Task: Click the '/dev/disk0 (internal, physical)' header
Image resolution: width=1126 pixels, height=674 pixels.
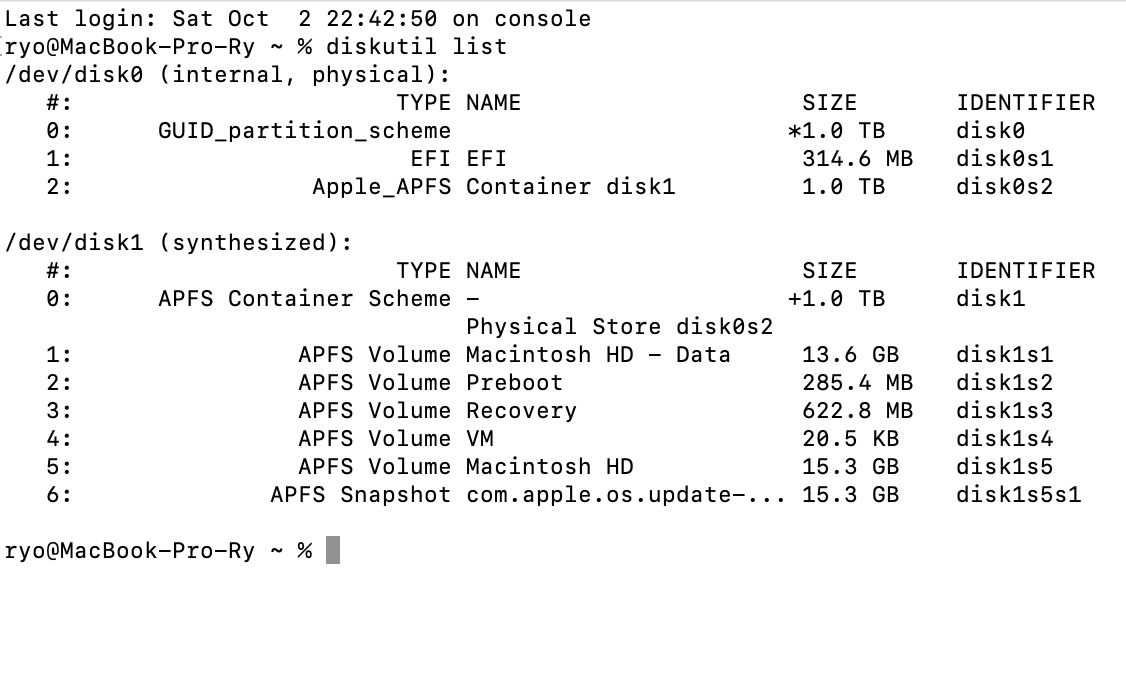Action: click(228, 75)
